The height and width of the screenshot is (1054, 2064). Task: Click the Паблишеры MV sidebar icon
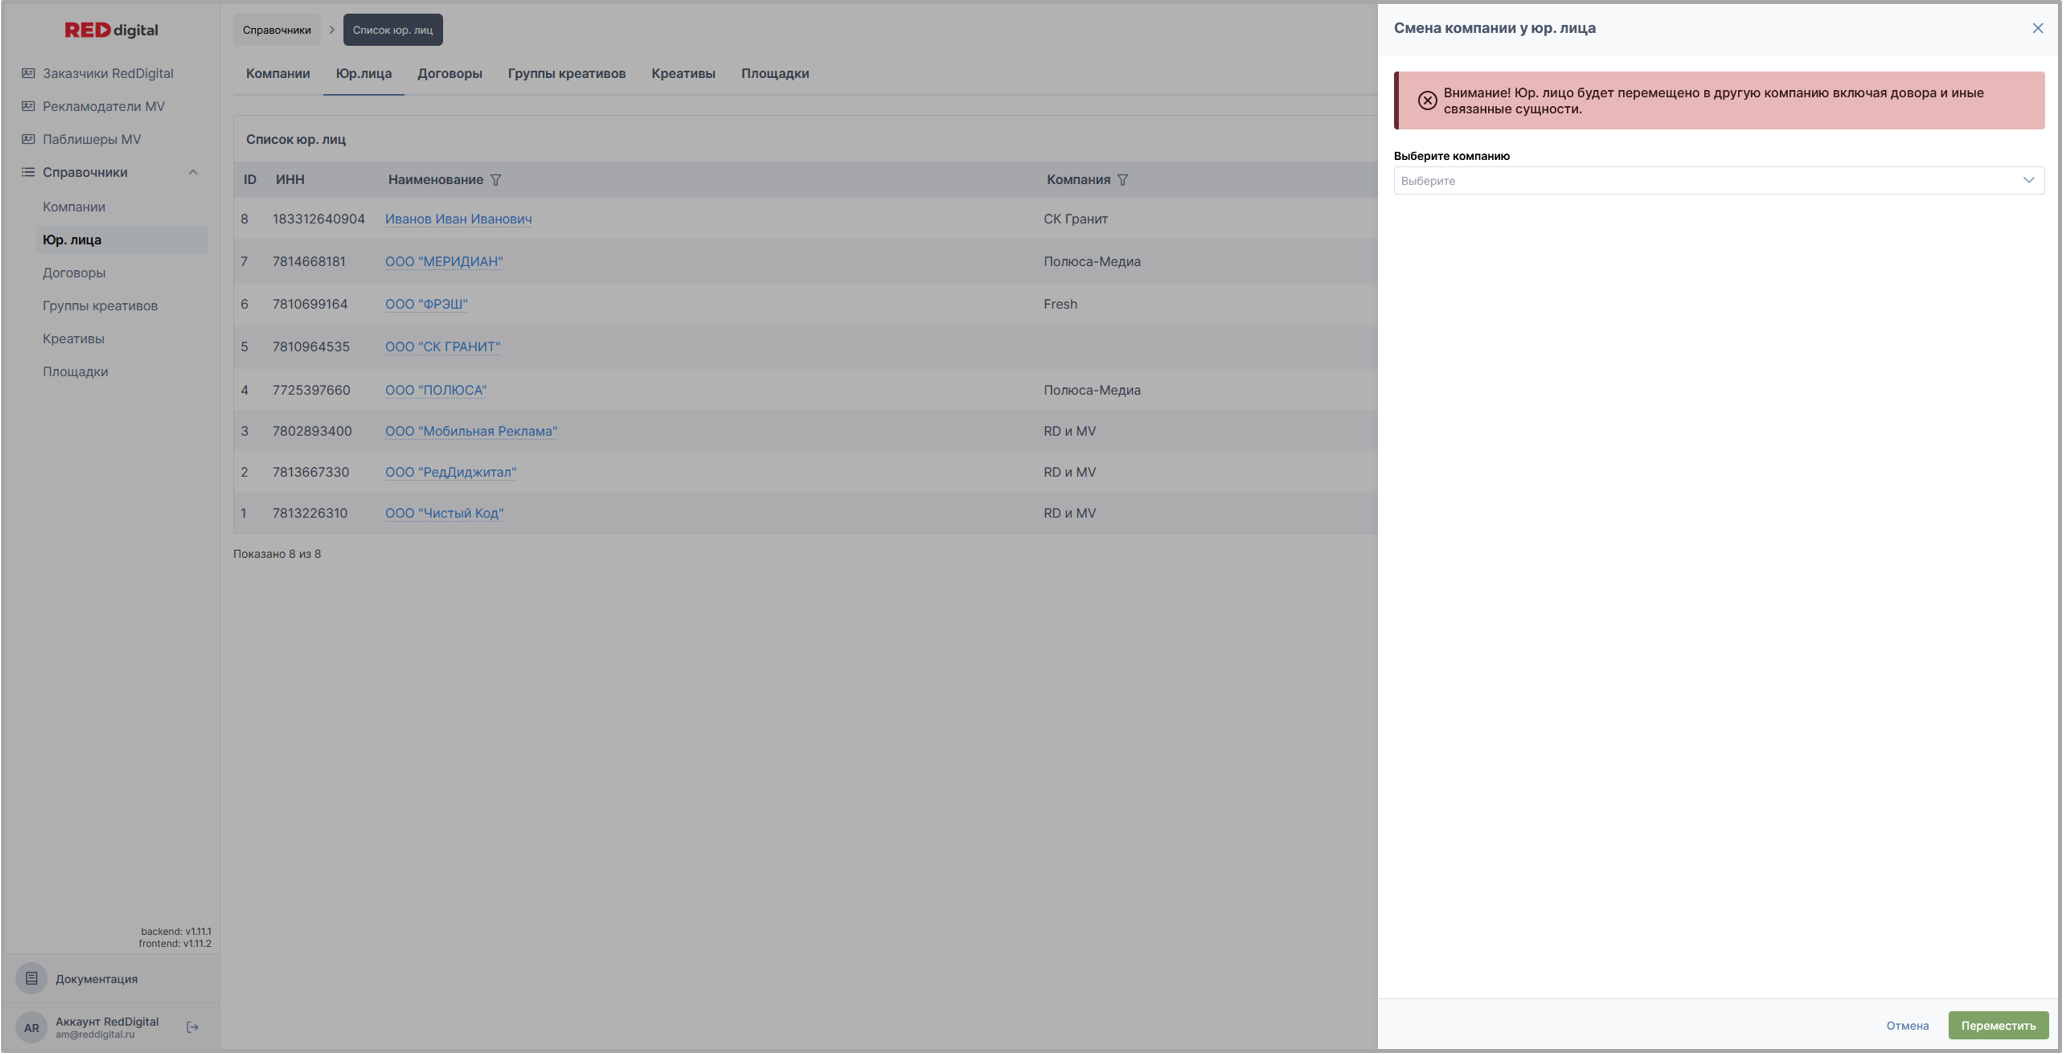[28, 139]
